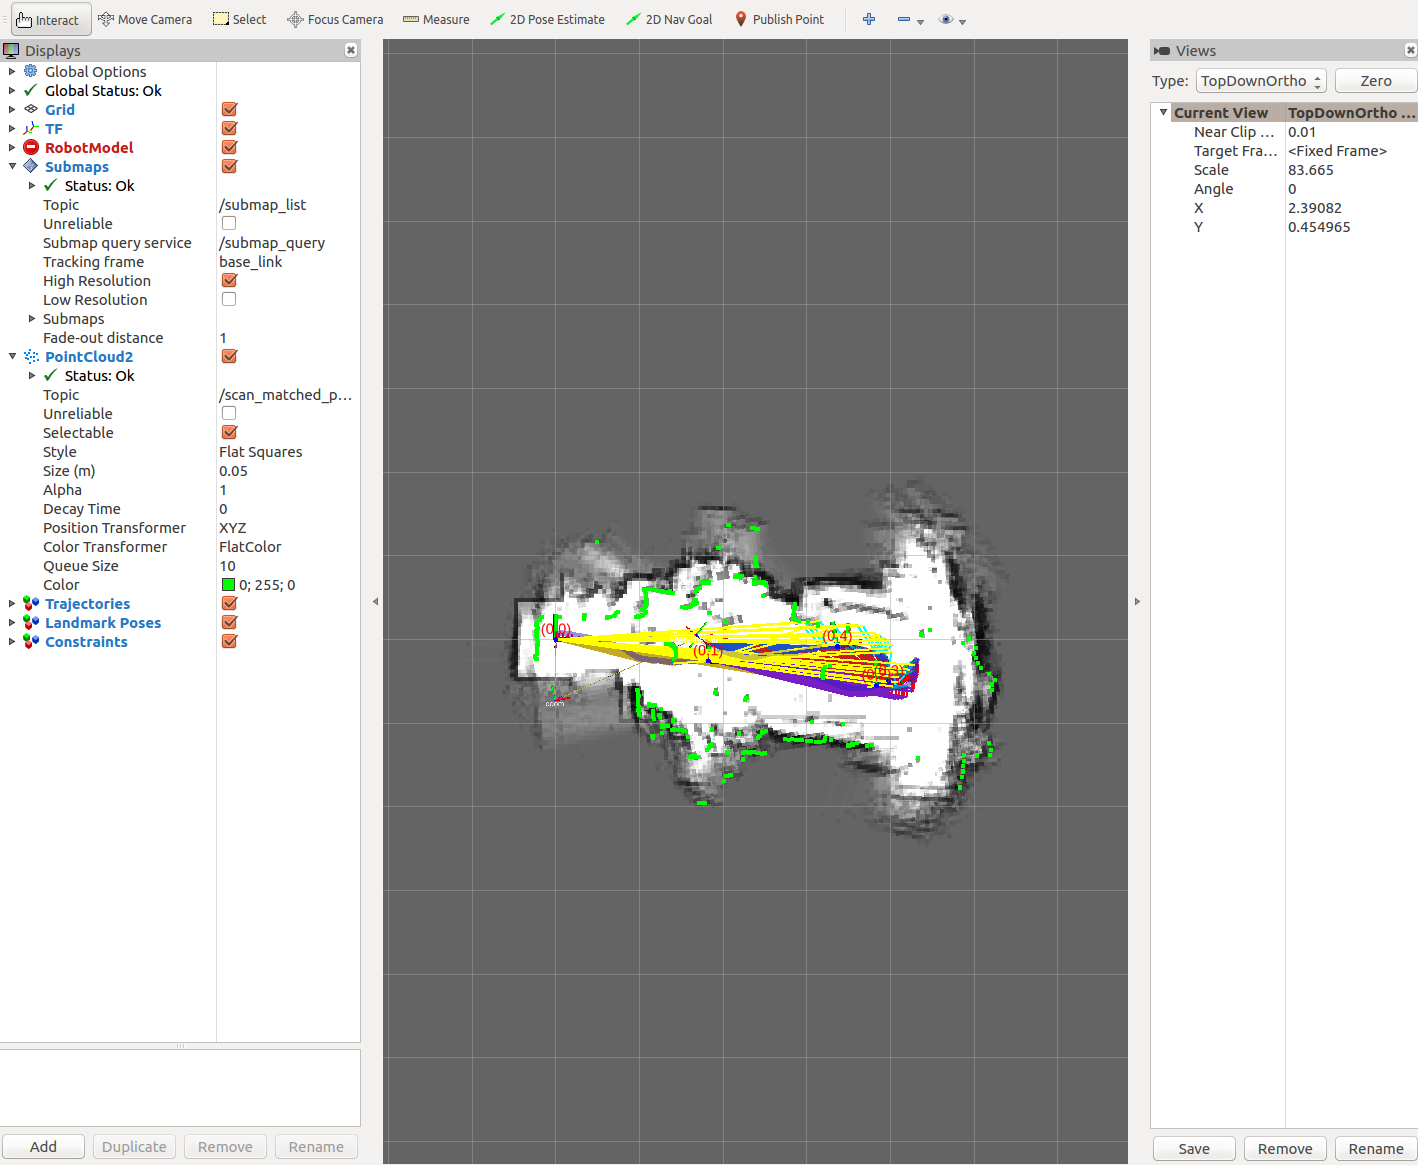The height and width of the screenshot is (1165, 1418).
Task: Expand the Trajectories display
Action: coord(12,603)
